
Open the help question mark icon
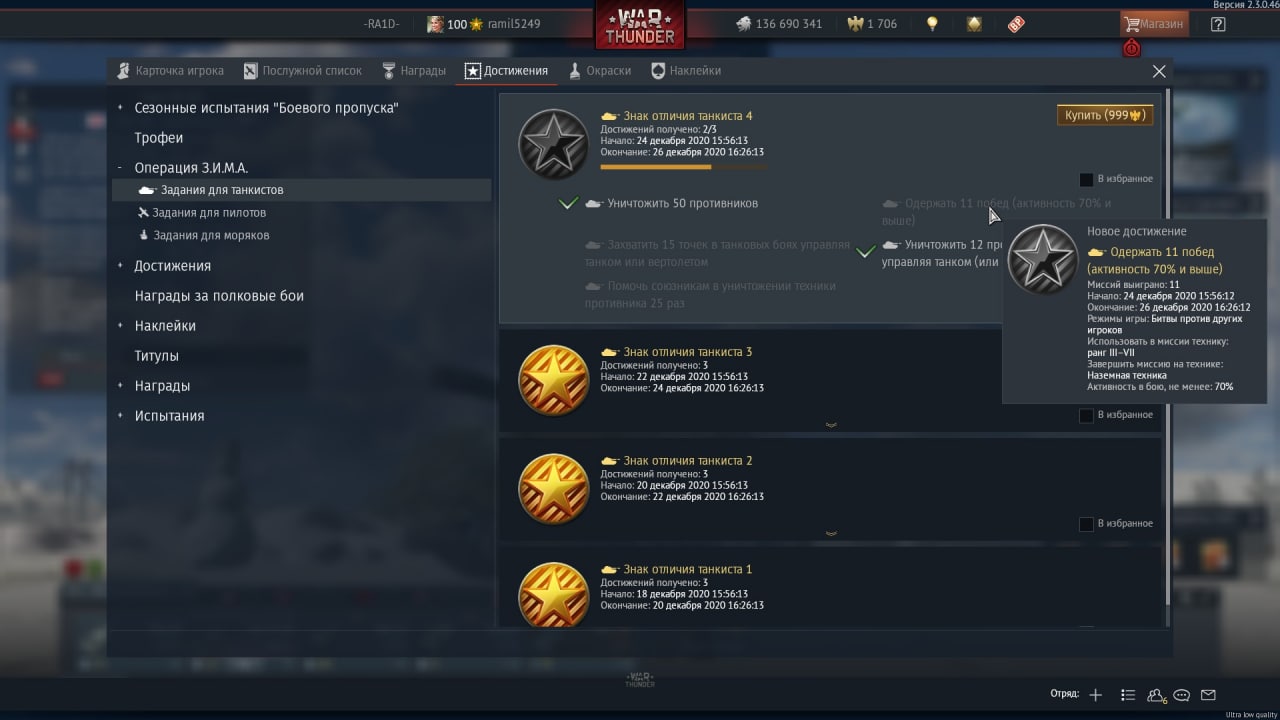(1217, 24)
